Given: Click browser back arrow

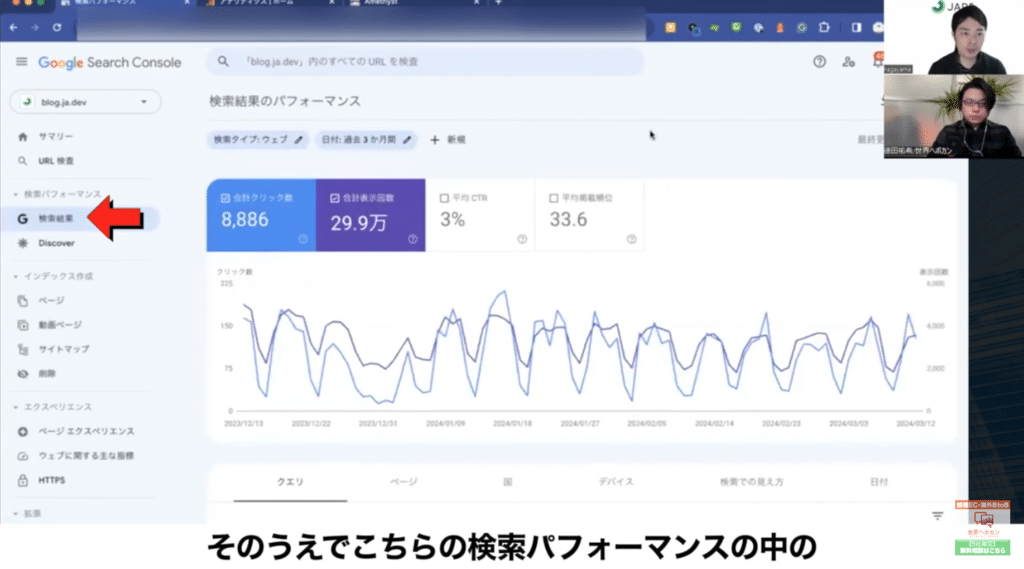Looking at the screenshot, I should (14, 27).
